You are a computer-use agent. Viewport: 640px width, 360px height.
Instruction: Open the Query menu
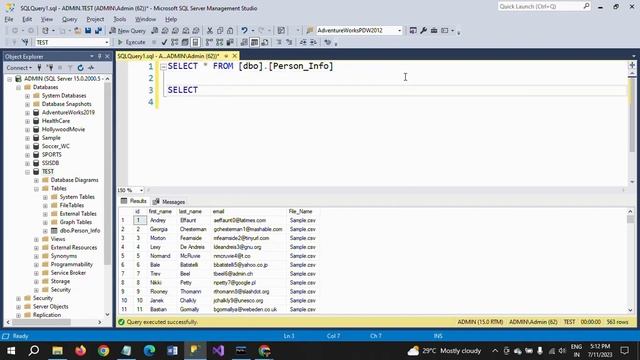click(69, 19)
